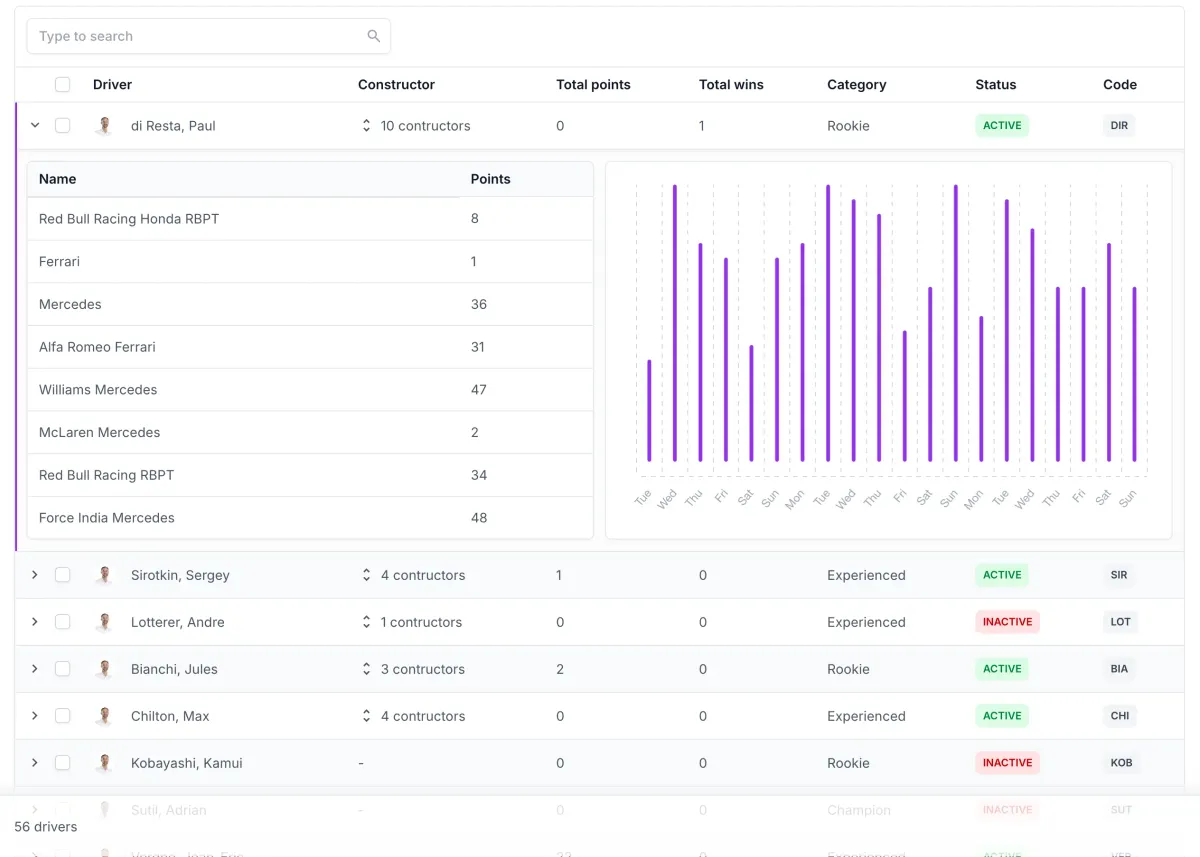Viewport: 1200px width, 857px height.
Task: Click the tallest first Wed chart bar
Action: pyautogui.click(x=675, y=323)
